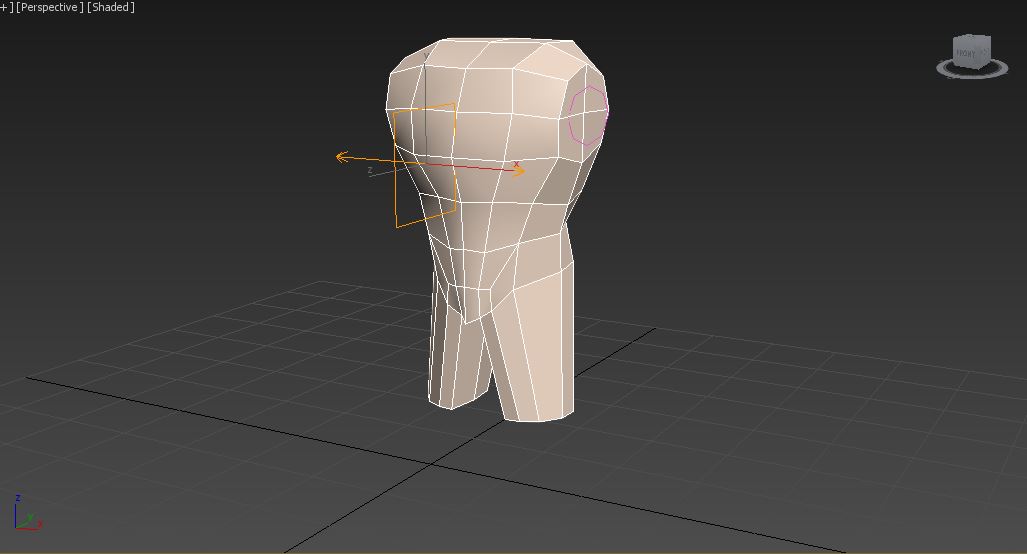
Task: Open the Shaded display mode menu
Action: click(111, 7)
